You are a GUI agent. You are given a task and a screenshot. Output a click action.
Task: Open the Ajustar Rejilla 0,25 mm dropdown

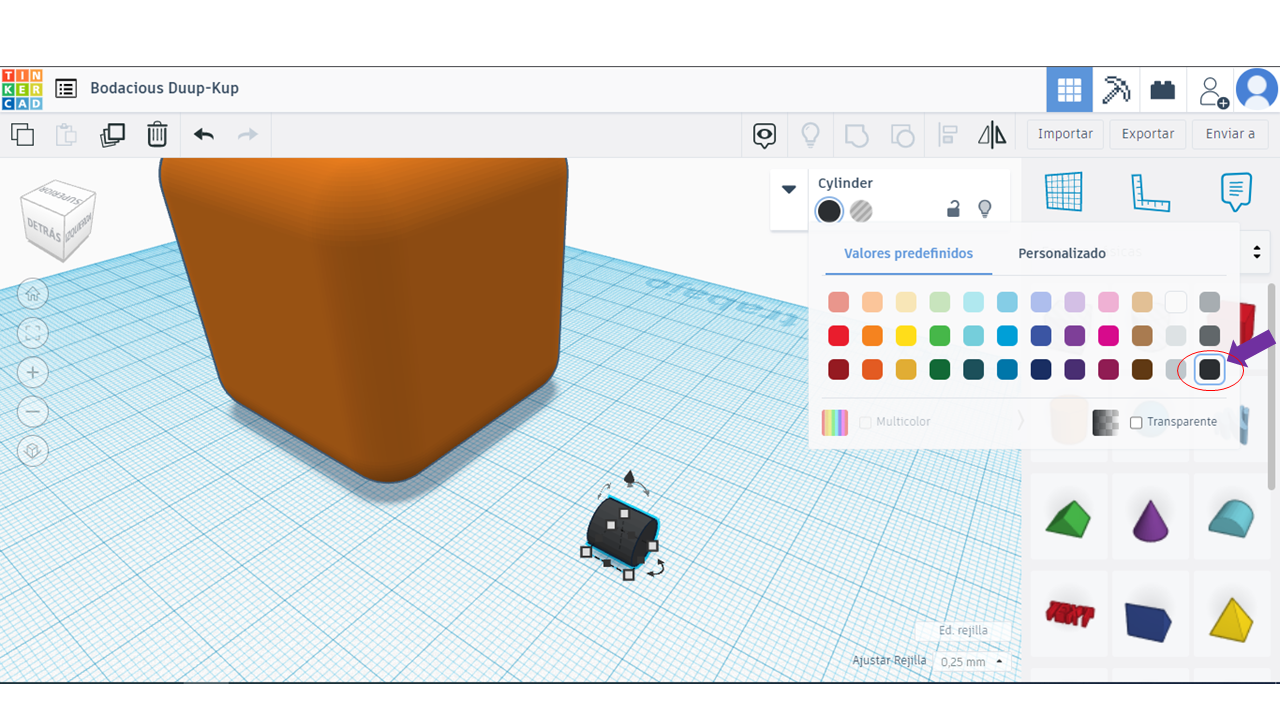coord(971,662)
